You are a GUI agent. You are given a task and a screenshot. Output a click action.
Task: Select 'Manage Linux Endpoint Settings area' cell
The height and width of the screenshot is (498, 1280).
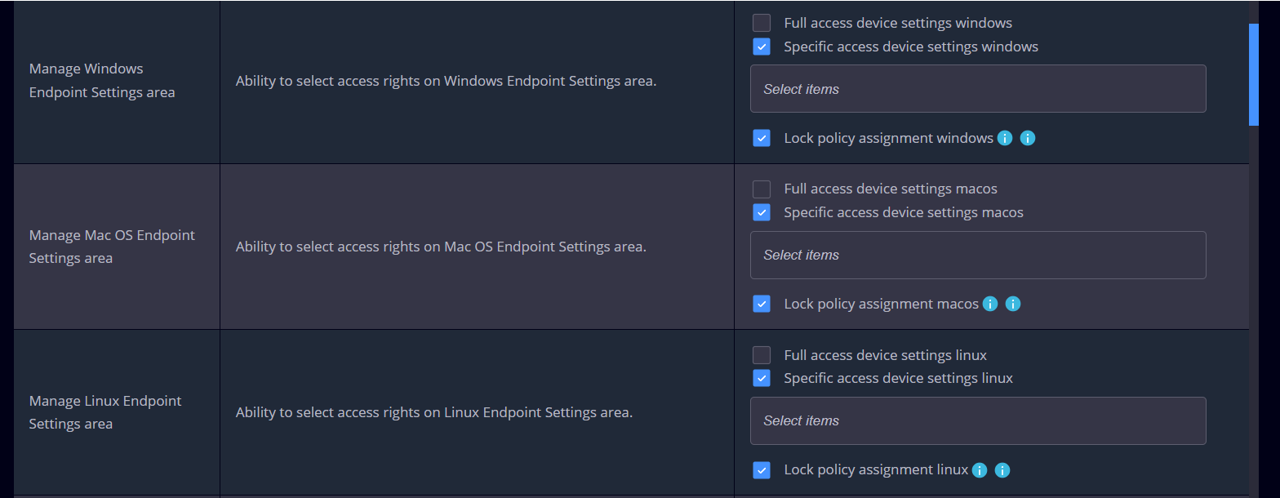[117, 413]
